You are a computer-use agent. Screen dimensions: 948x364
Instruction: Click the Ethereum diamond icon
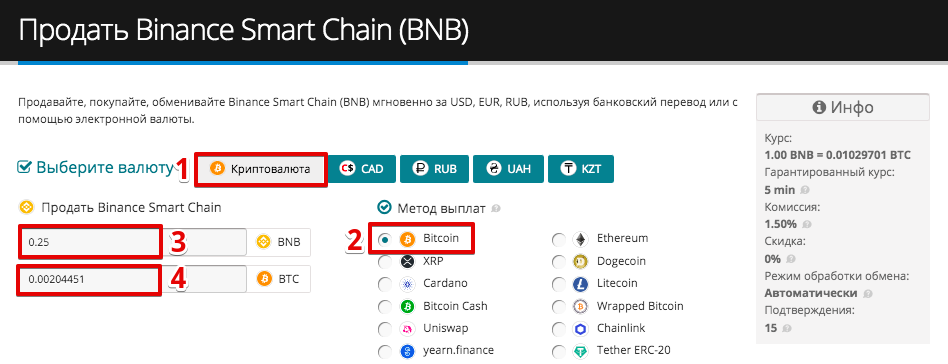[x=580, y=239]
